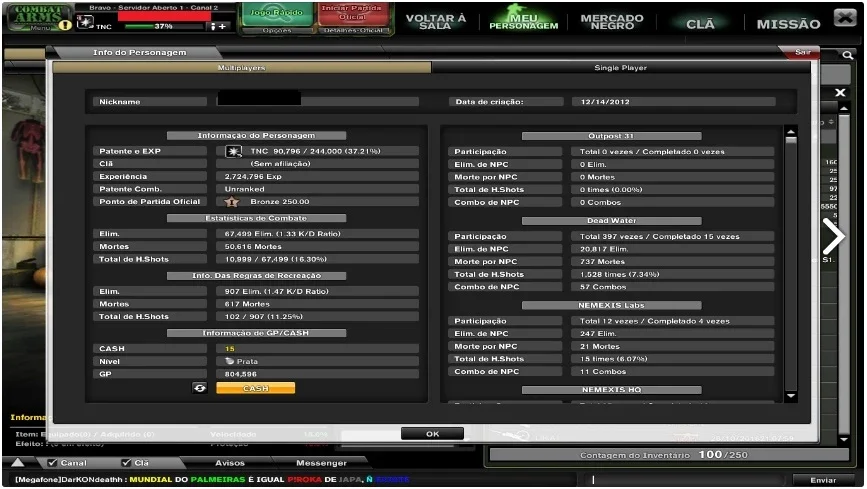The width and height of the screenshot is (867, 489).
Task: Click the Megafone message from DarKONdeathh
Action: pyautogui.click(x=212, y=480)
